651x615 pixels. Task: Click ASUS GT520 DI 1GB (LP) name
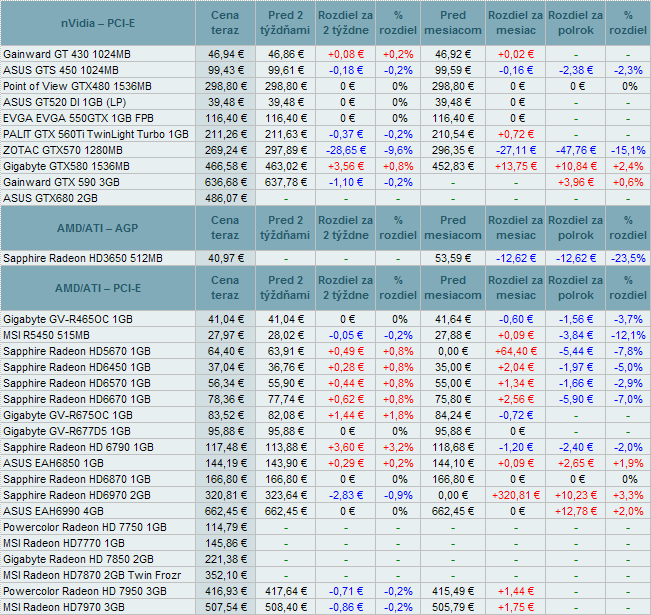(x=64, y=102)
